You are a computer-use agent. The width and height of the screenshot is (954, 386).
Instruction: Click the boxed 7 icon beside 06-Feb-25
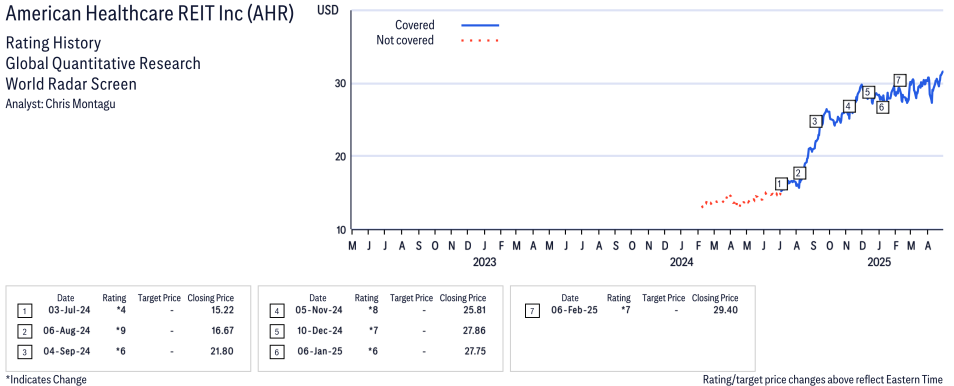point(532,311)
